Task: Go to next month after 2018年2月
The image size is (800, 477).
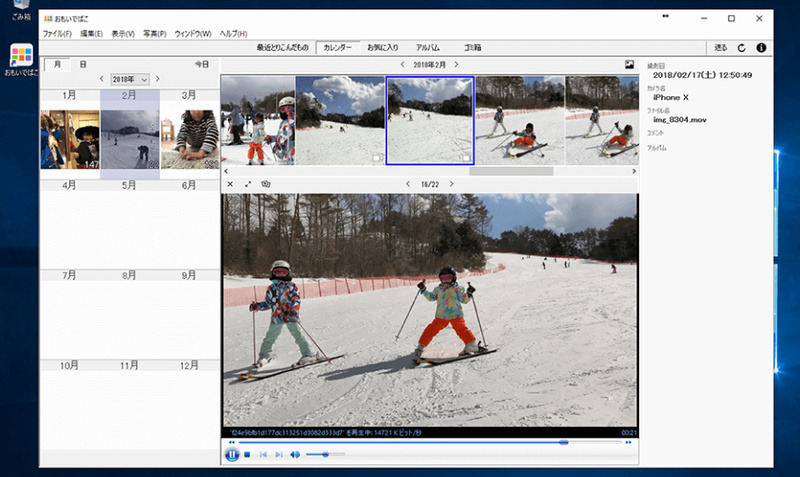Action: click(x=456, y=65)
